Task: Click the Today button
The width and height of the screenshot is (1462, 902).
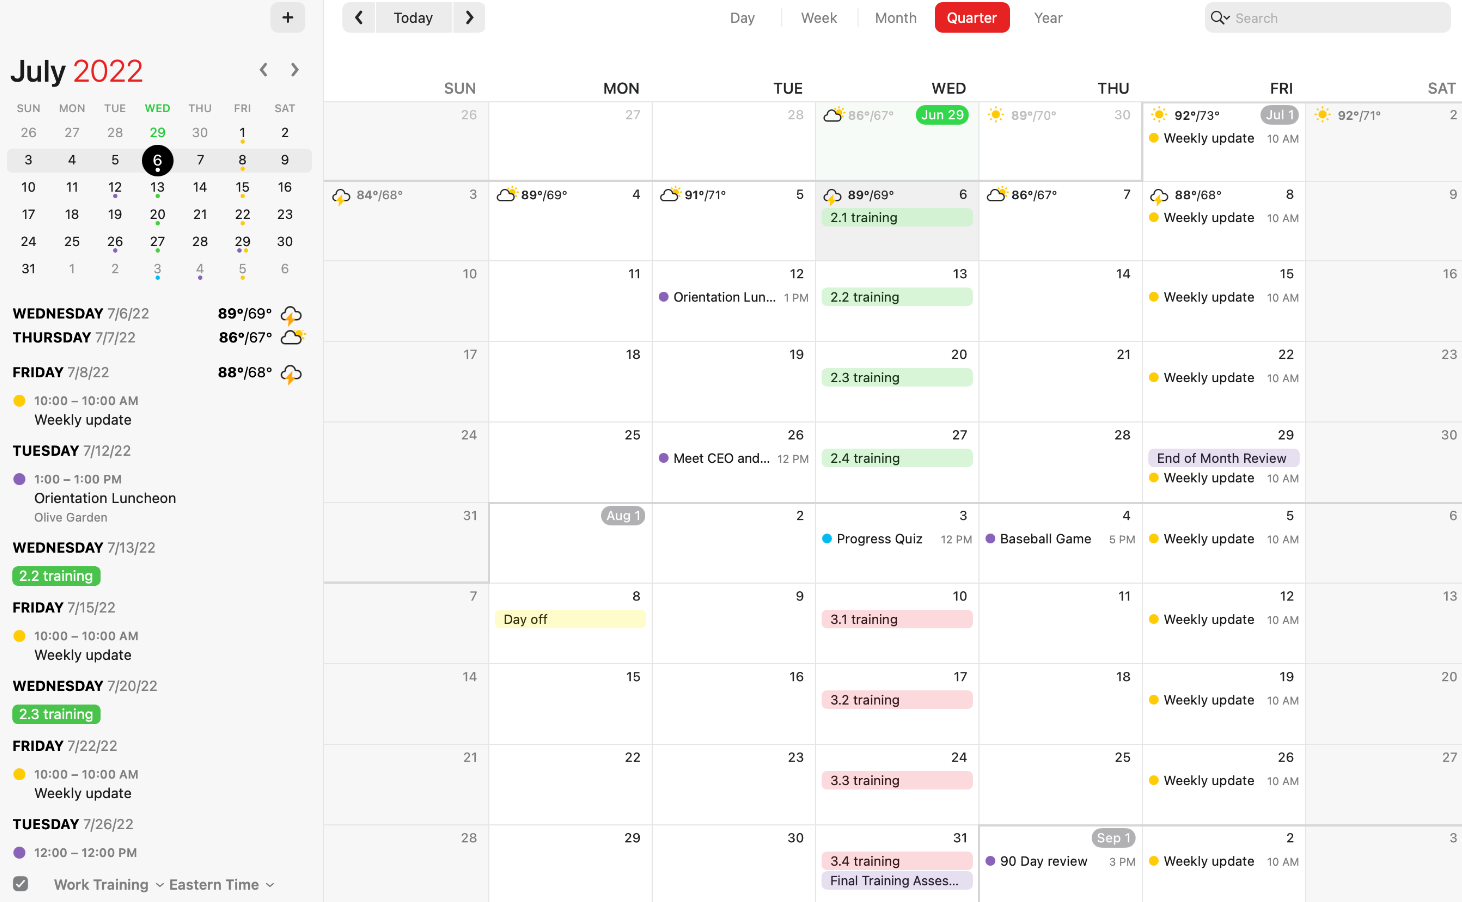Action: click(x=413, y=17)
